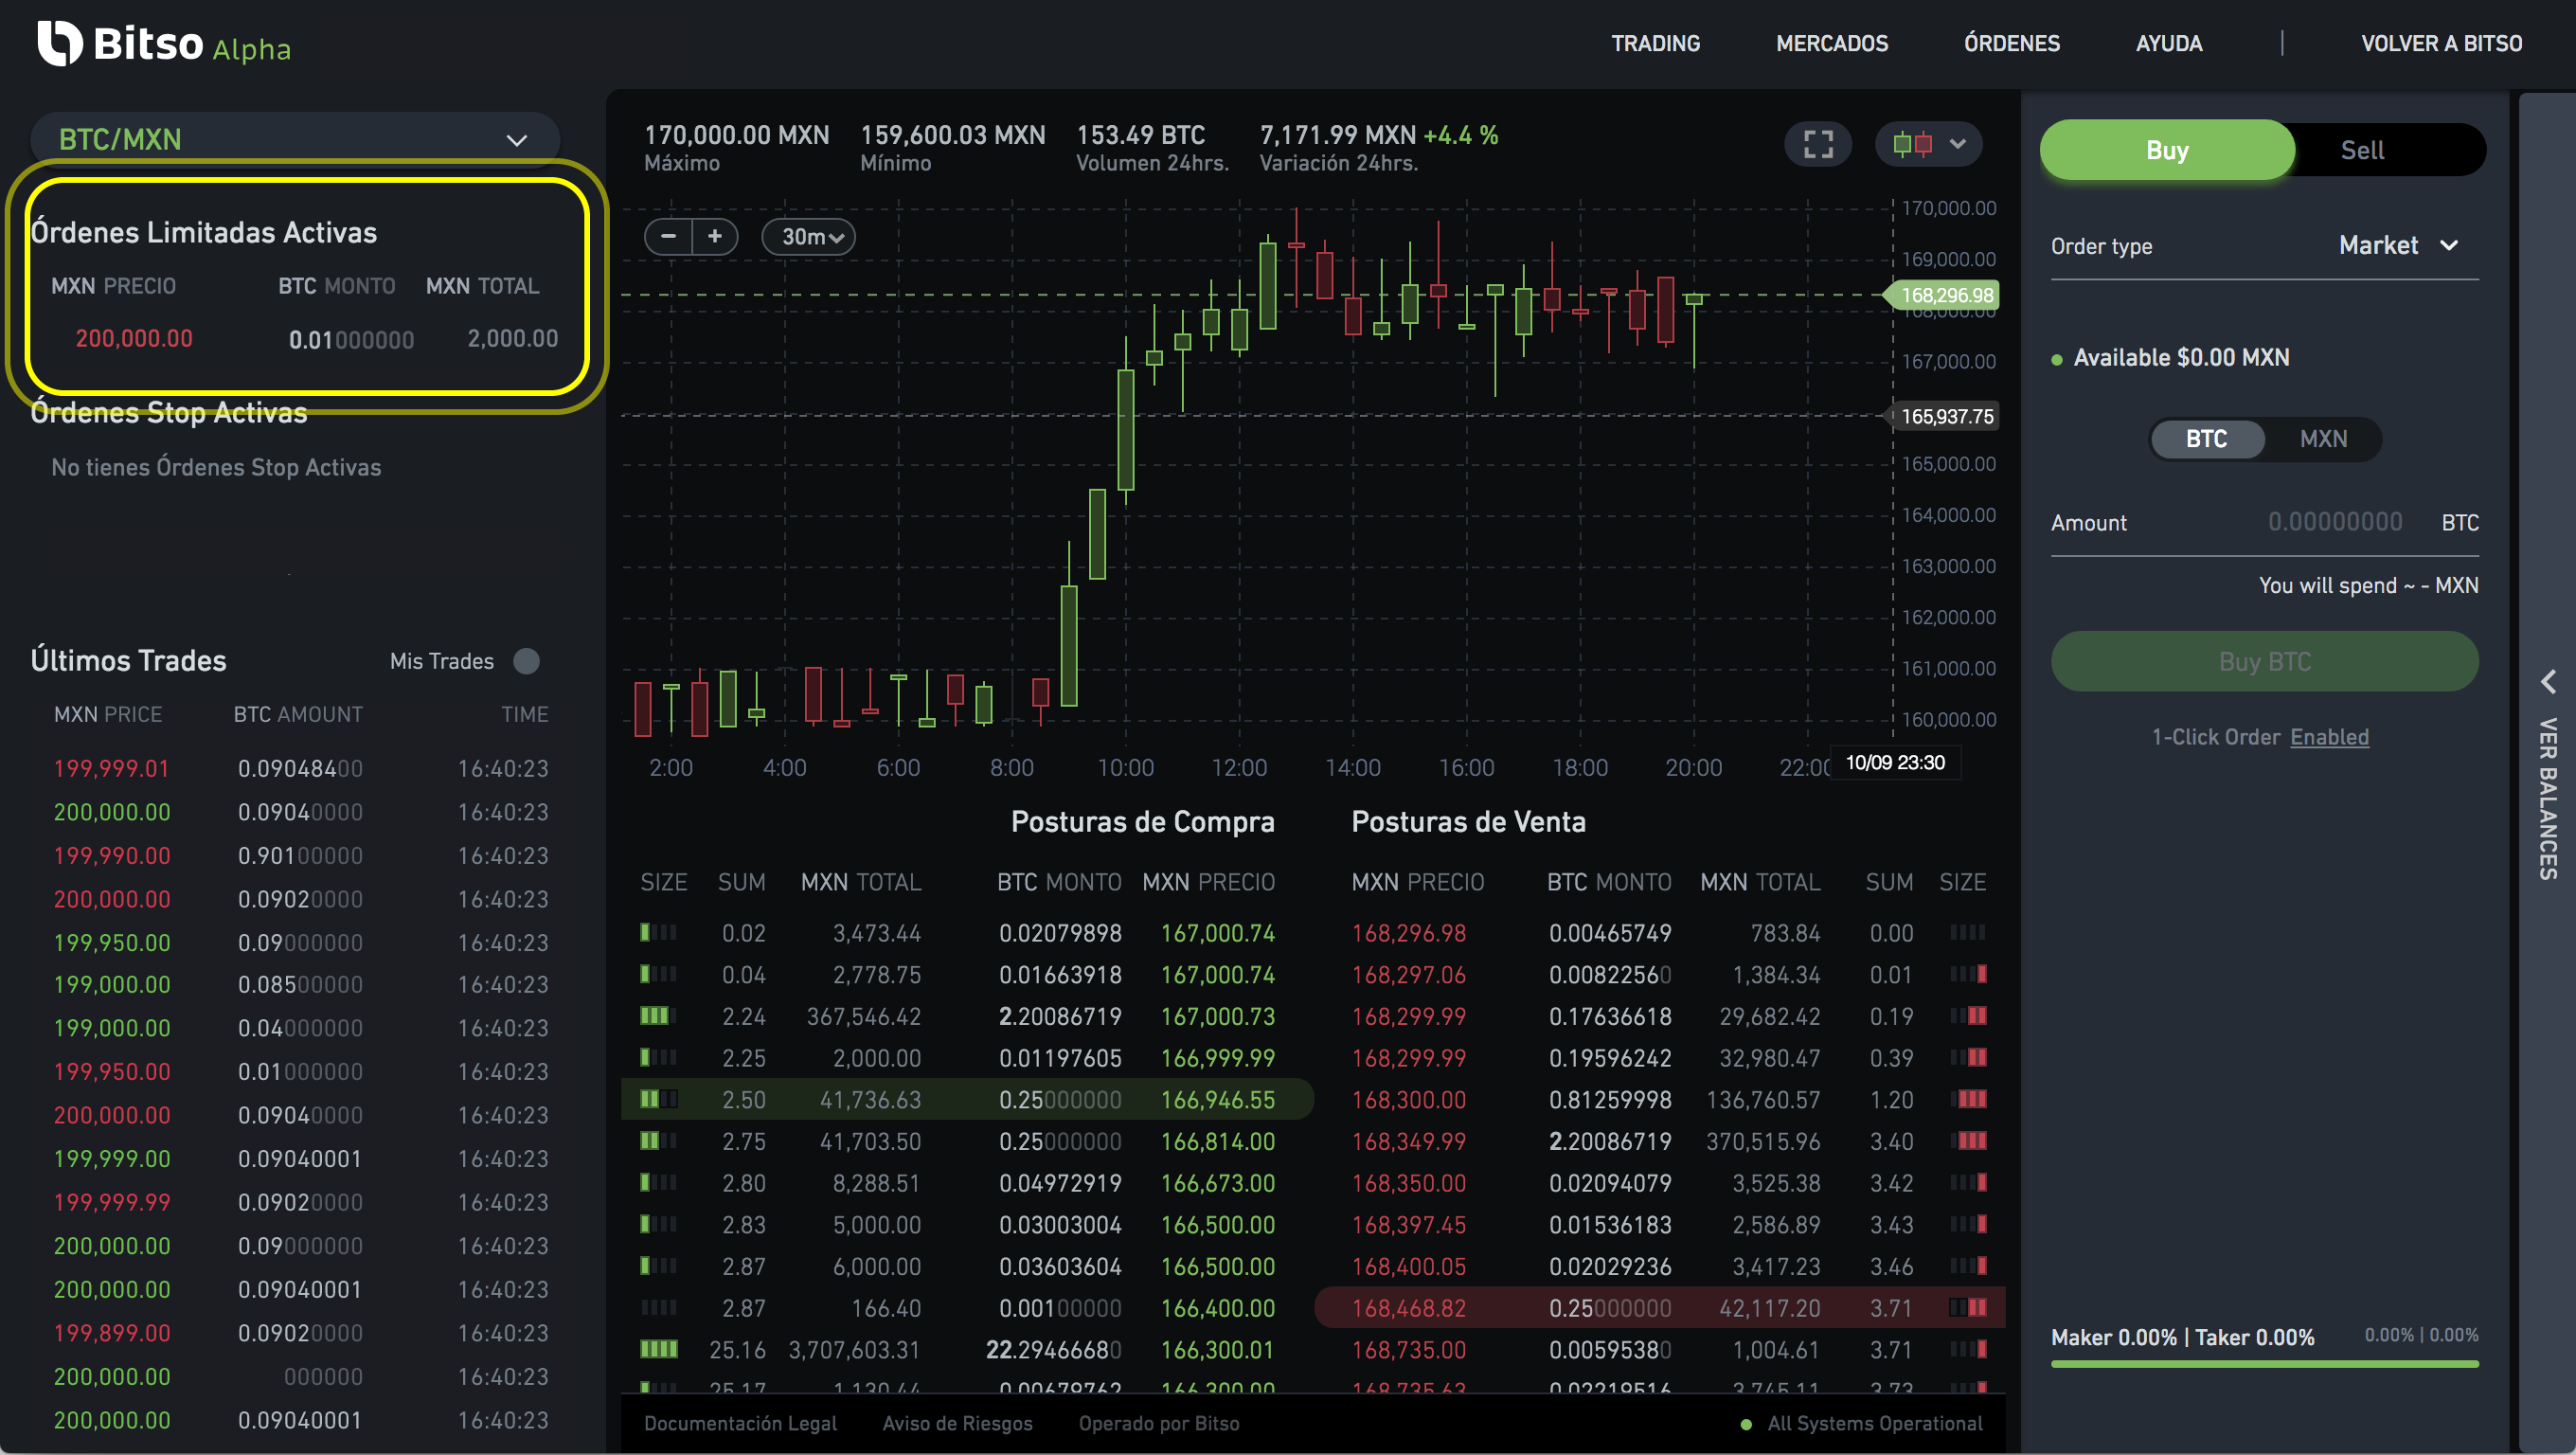The height and width of the screenshot is (1455, 2576).
Task: Select BTC amount currency
Action: pos(2206,439)
